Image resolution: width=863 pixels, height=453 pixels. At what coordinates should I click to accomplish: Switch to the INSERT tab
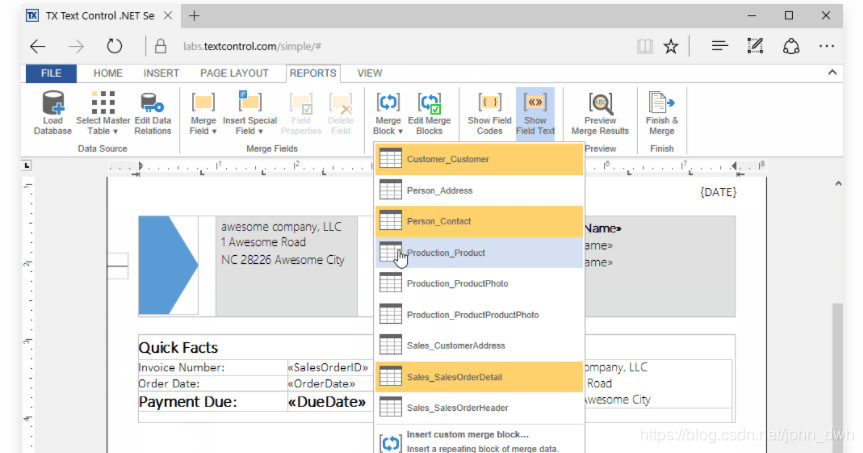click(161, 73)
